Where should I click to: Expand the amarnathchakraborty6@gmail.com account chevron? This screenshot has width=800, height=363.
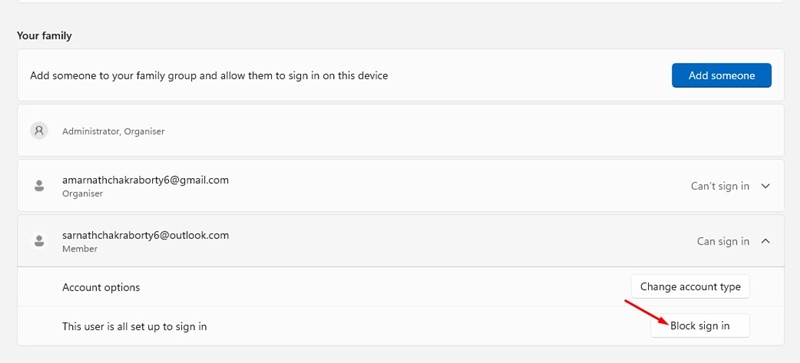(x=765, y=186)
